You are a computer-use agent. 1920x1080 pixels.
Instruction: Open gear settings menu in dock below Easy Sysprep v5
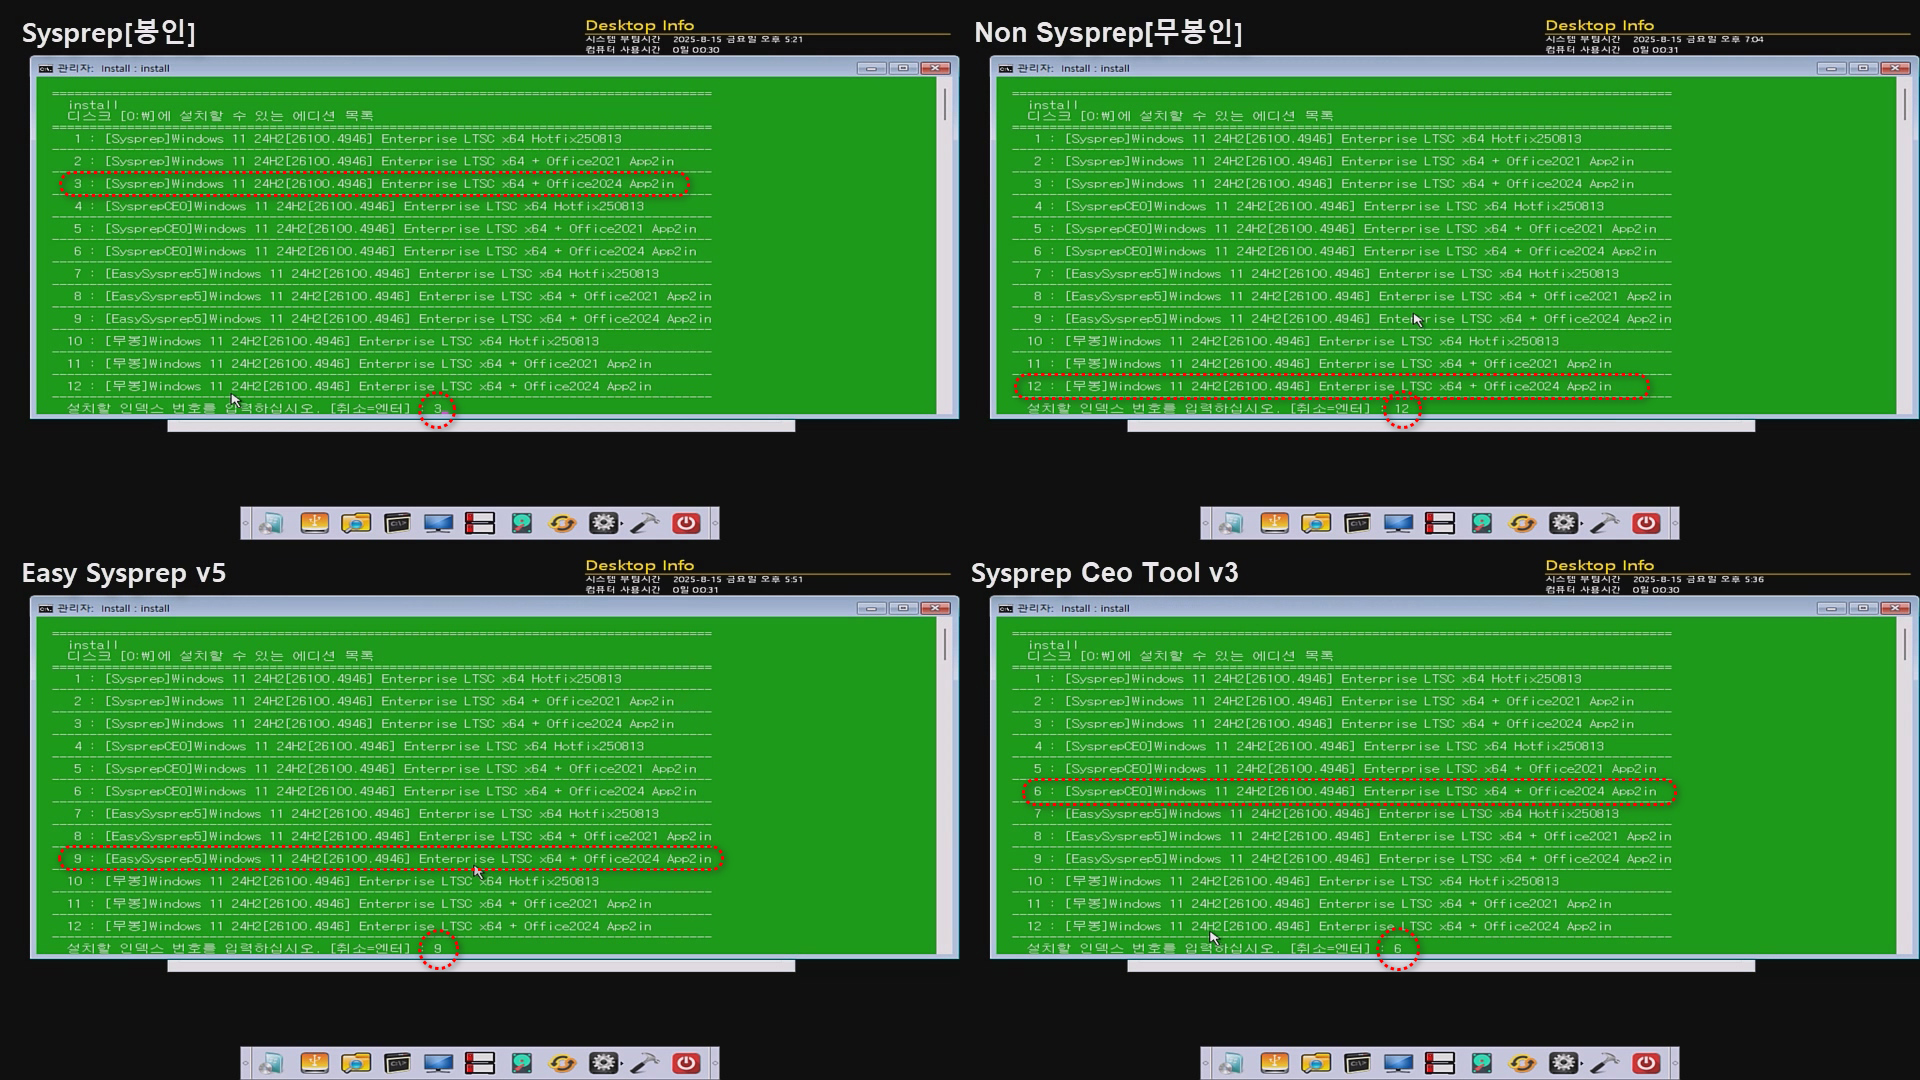602,1063
